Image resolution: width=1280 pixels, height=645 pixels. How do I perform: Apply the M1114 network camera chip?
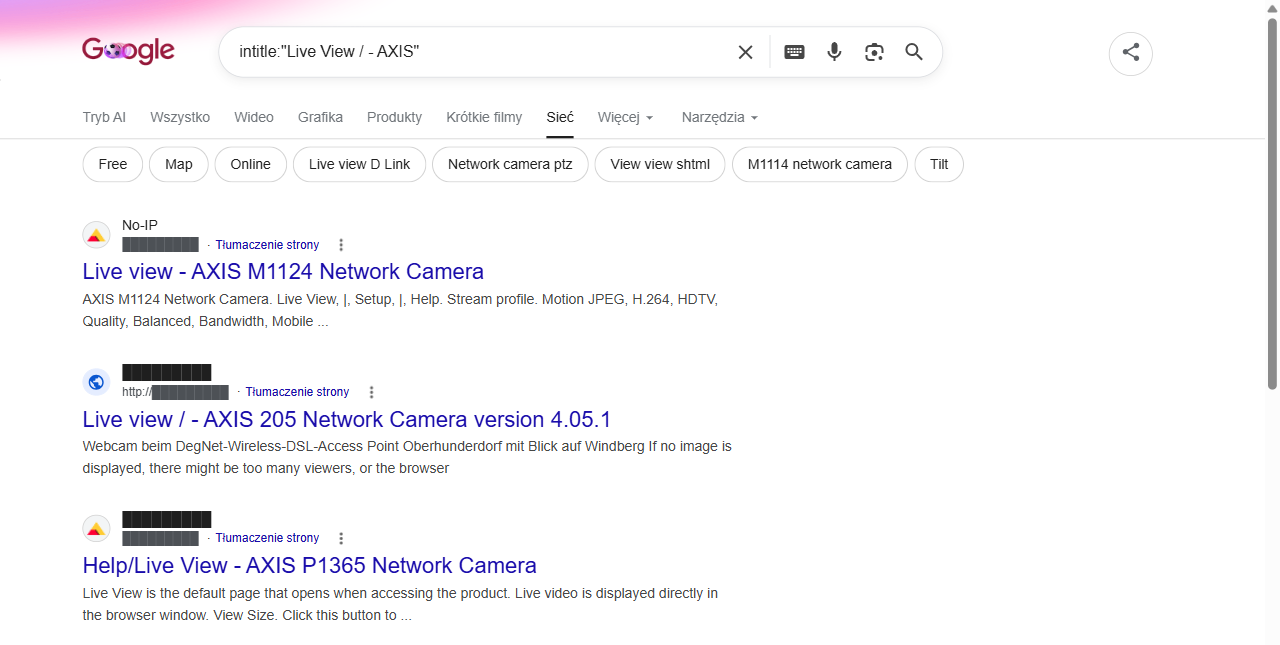(x=820, y=164)
